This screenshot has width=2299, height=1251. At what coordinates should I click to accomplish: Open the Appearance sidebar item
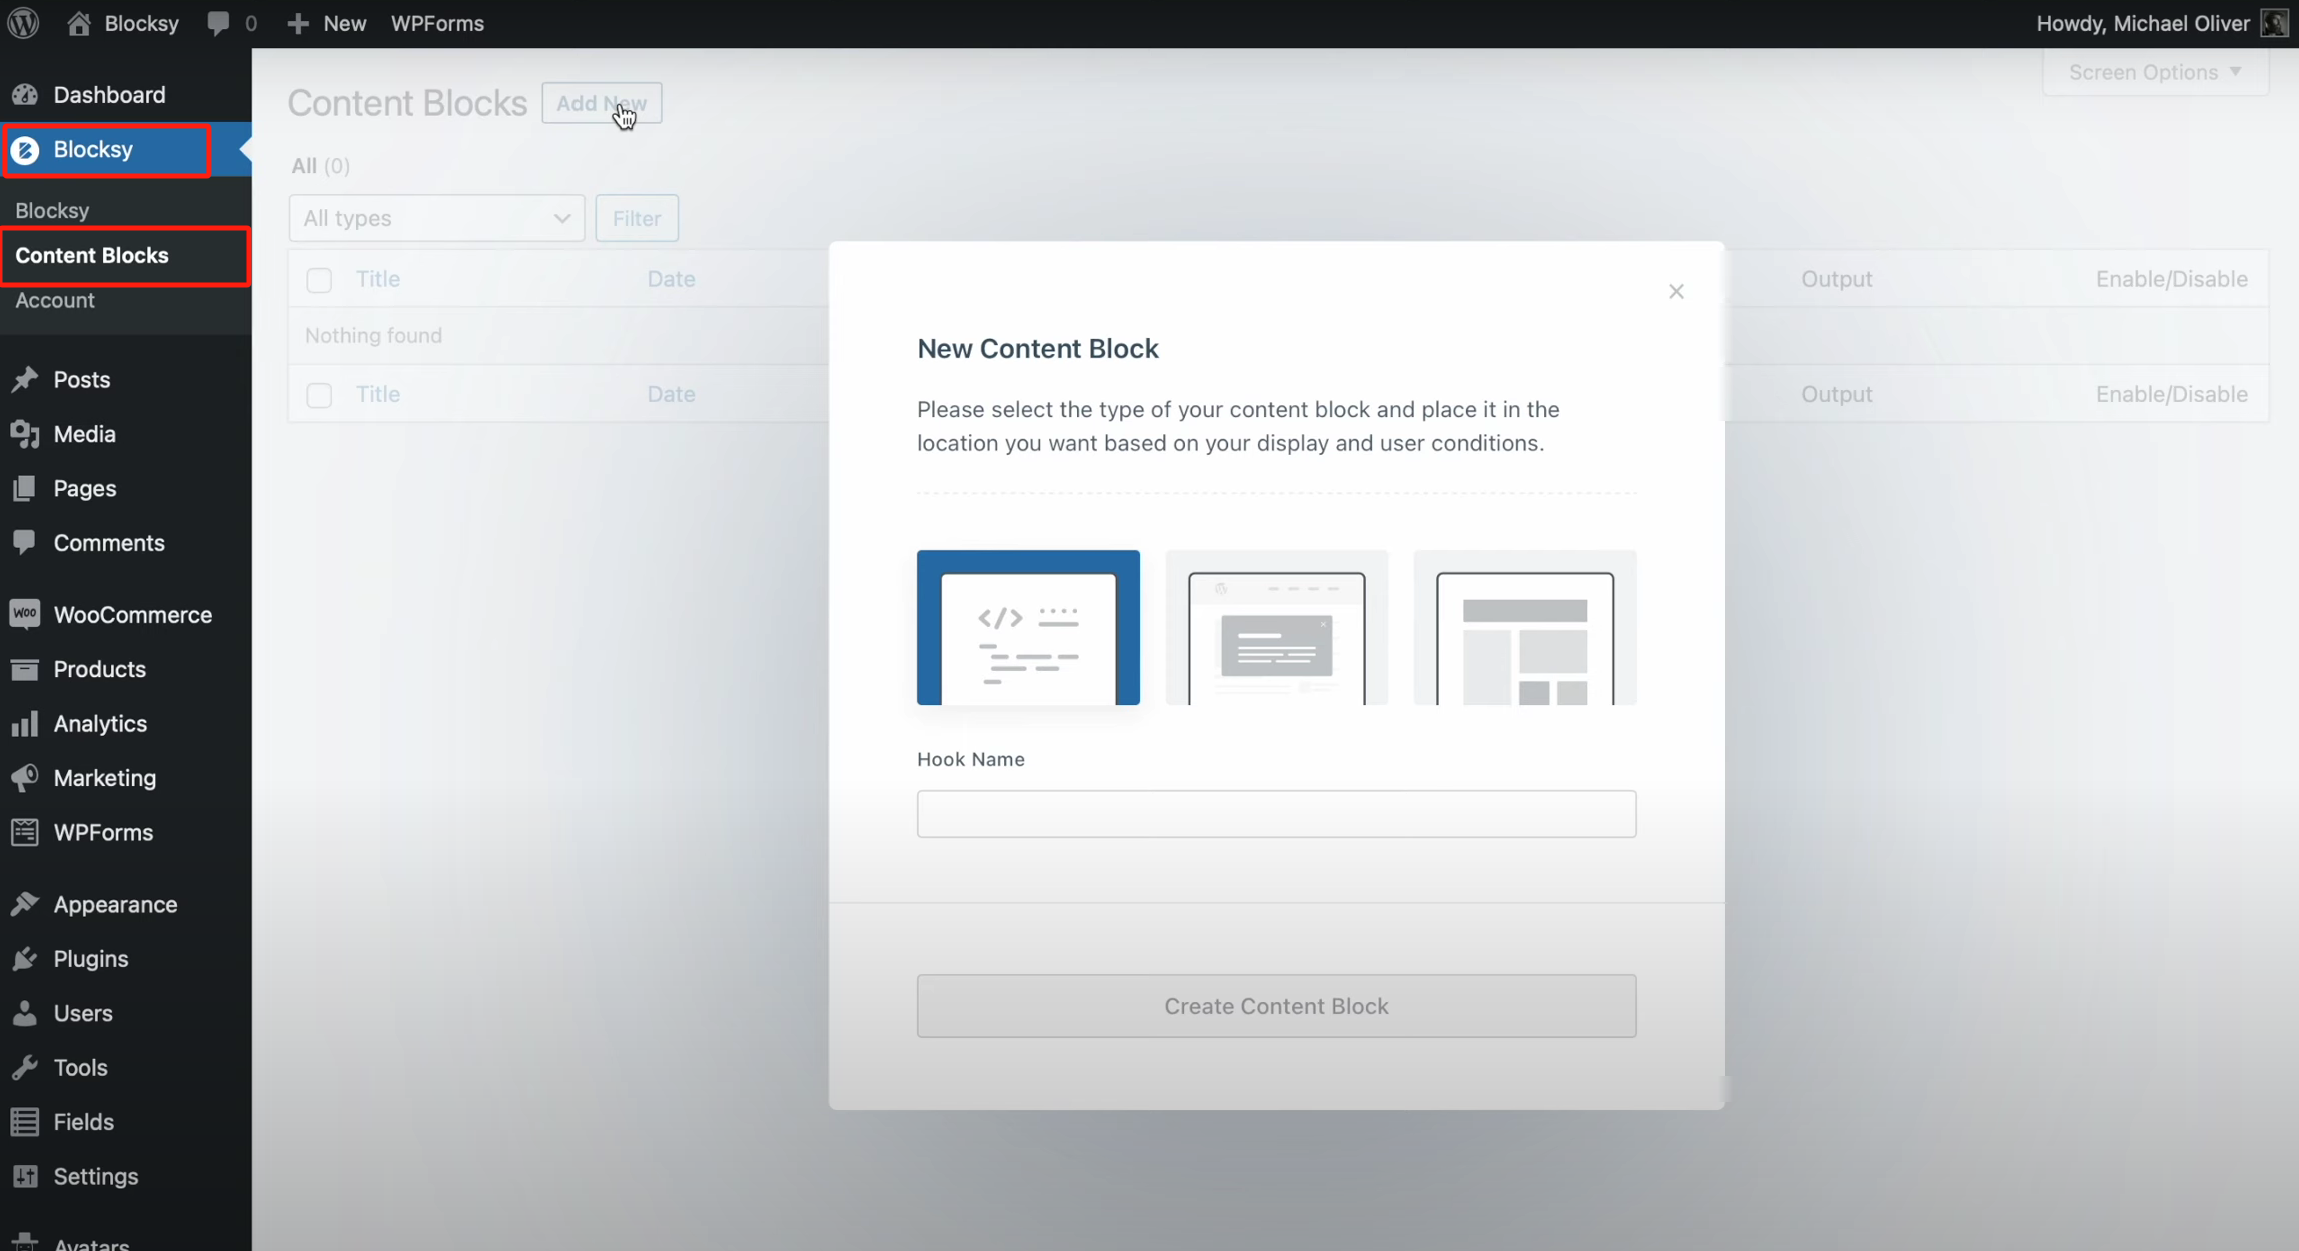pyautogui.click(x=115, y=904)
